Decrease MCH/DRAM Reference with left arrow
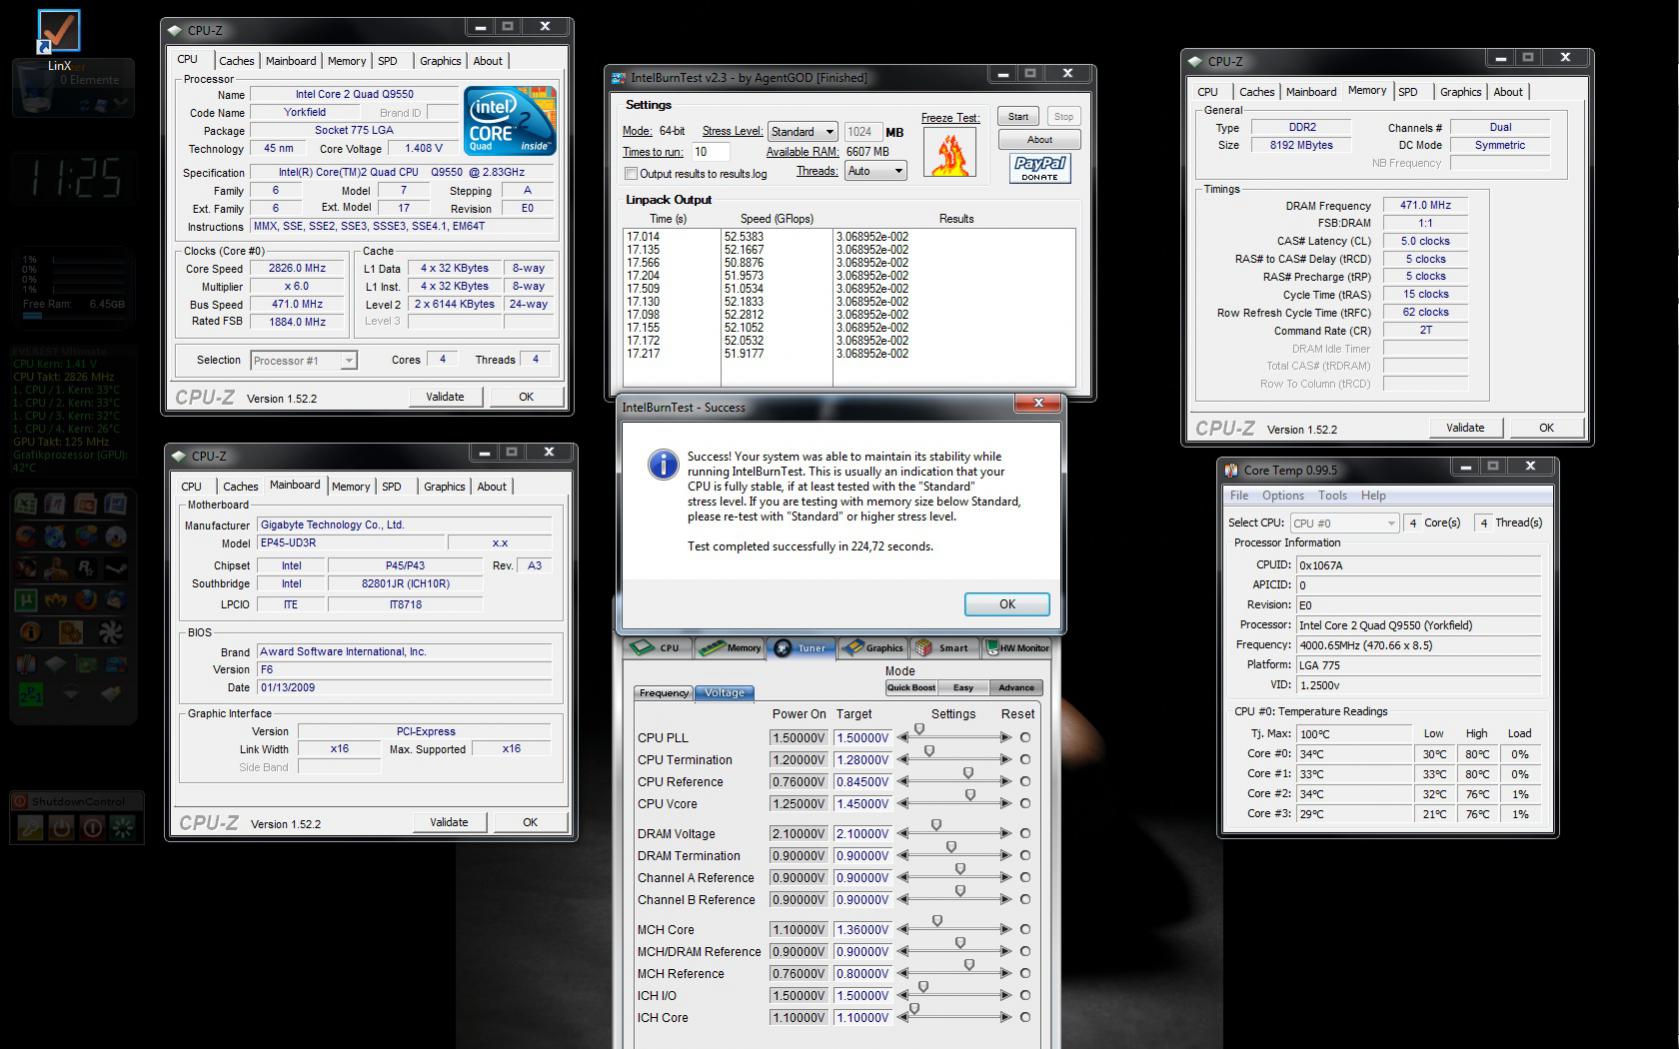The height and width of the screenshot is (1049, 1679). click(x=903, y=951)
